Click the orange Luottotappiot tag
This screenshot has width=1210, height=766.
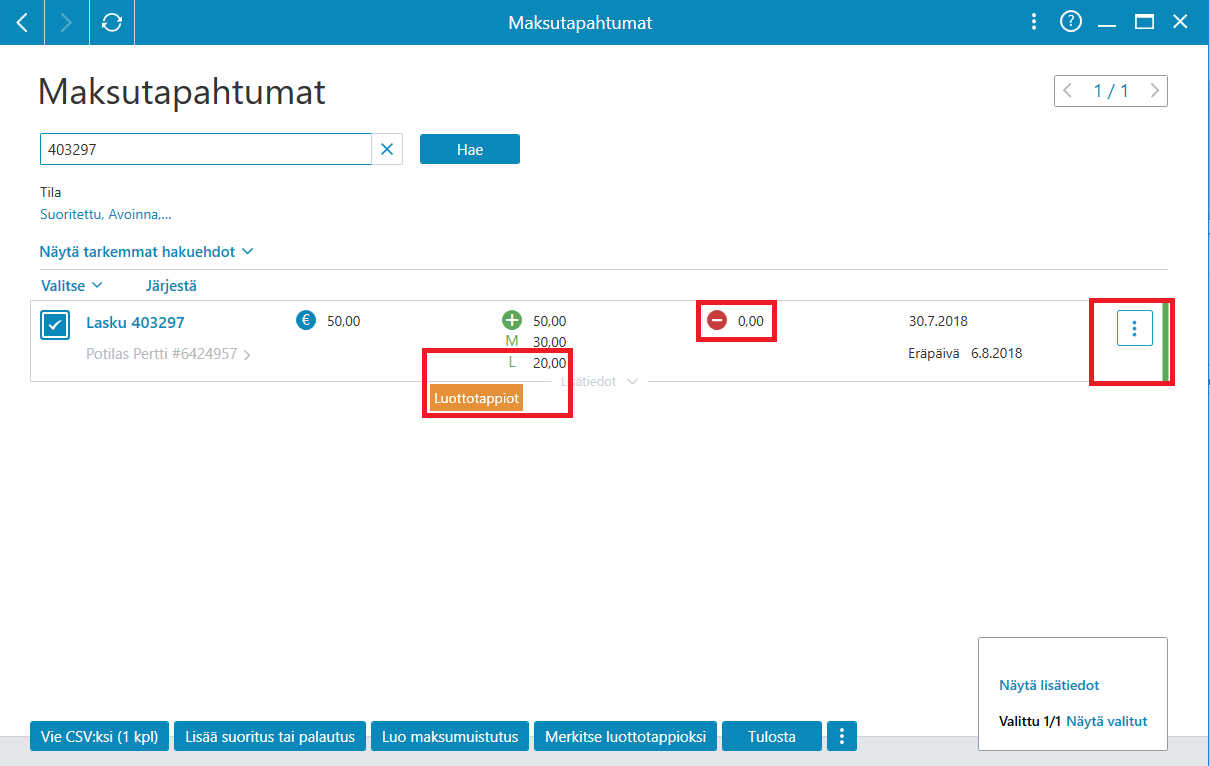point(477,397)
